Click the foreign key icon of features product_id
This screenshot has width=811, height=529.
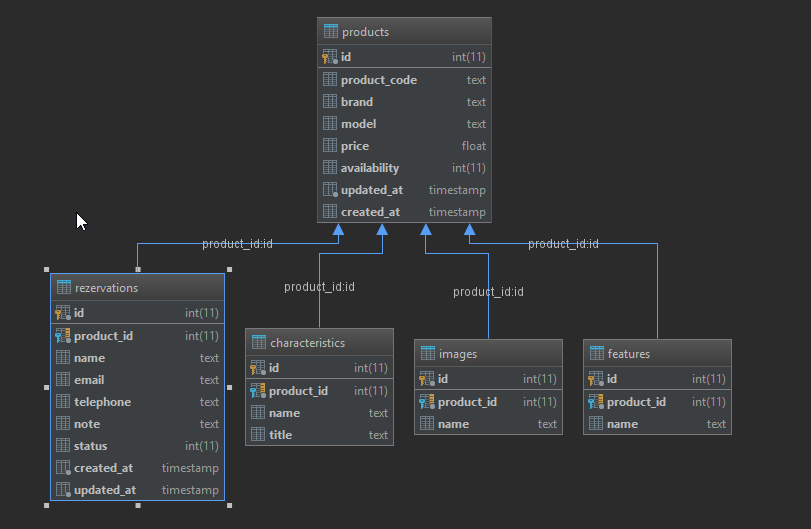pyautogui.click(x=596, y=402)
